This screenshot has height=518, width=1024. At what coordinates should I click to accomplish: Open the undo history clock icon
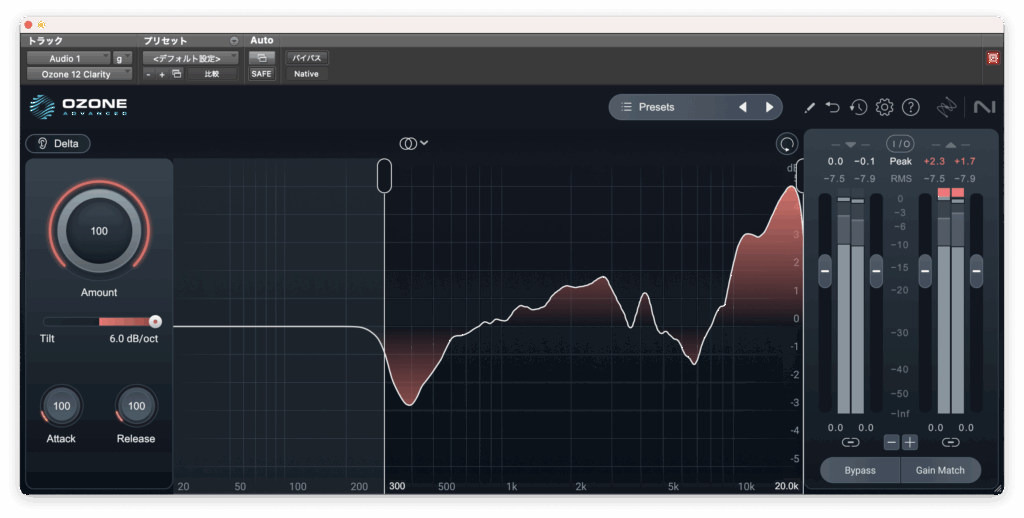point(858,107)
